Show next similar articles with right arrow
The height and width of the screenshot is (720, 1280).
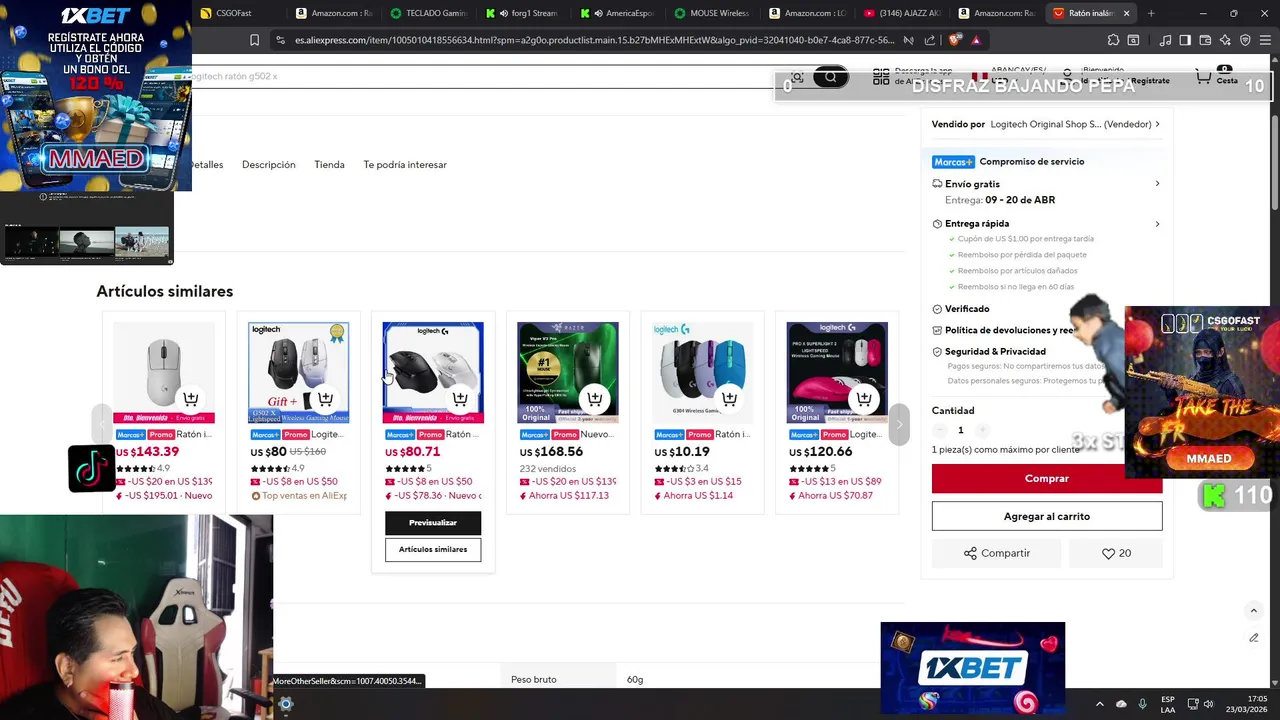[899, 424]
